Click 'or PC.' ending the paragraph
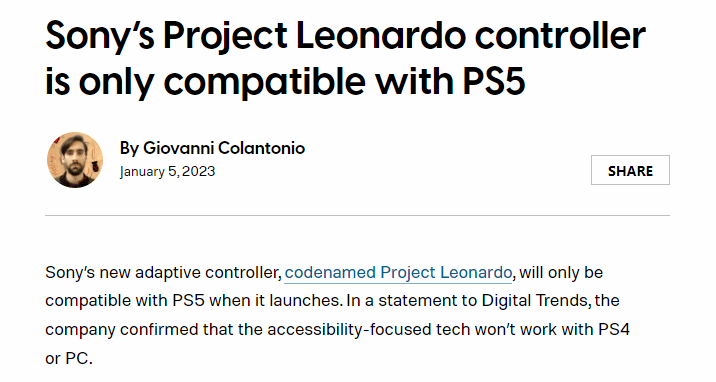 [x=69, y=358]
